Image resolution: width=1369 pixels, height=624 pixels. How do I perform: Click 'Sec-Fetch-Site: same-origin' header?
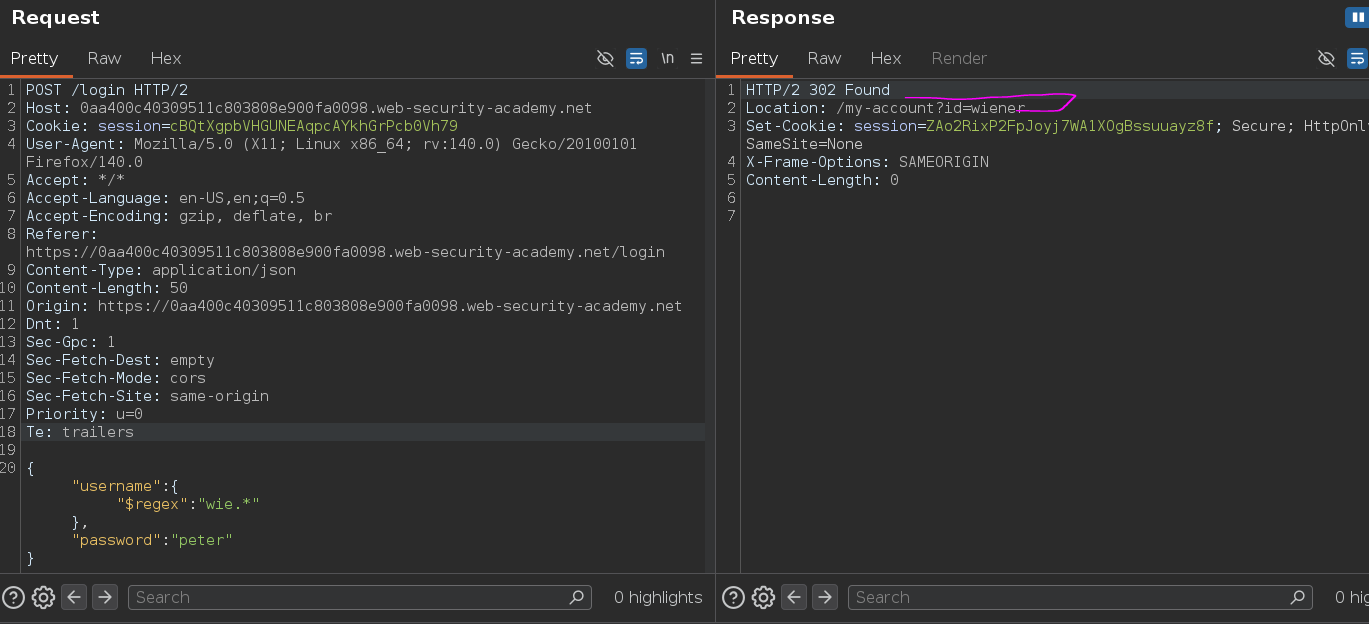point(148,396)
